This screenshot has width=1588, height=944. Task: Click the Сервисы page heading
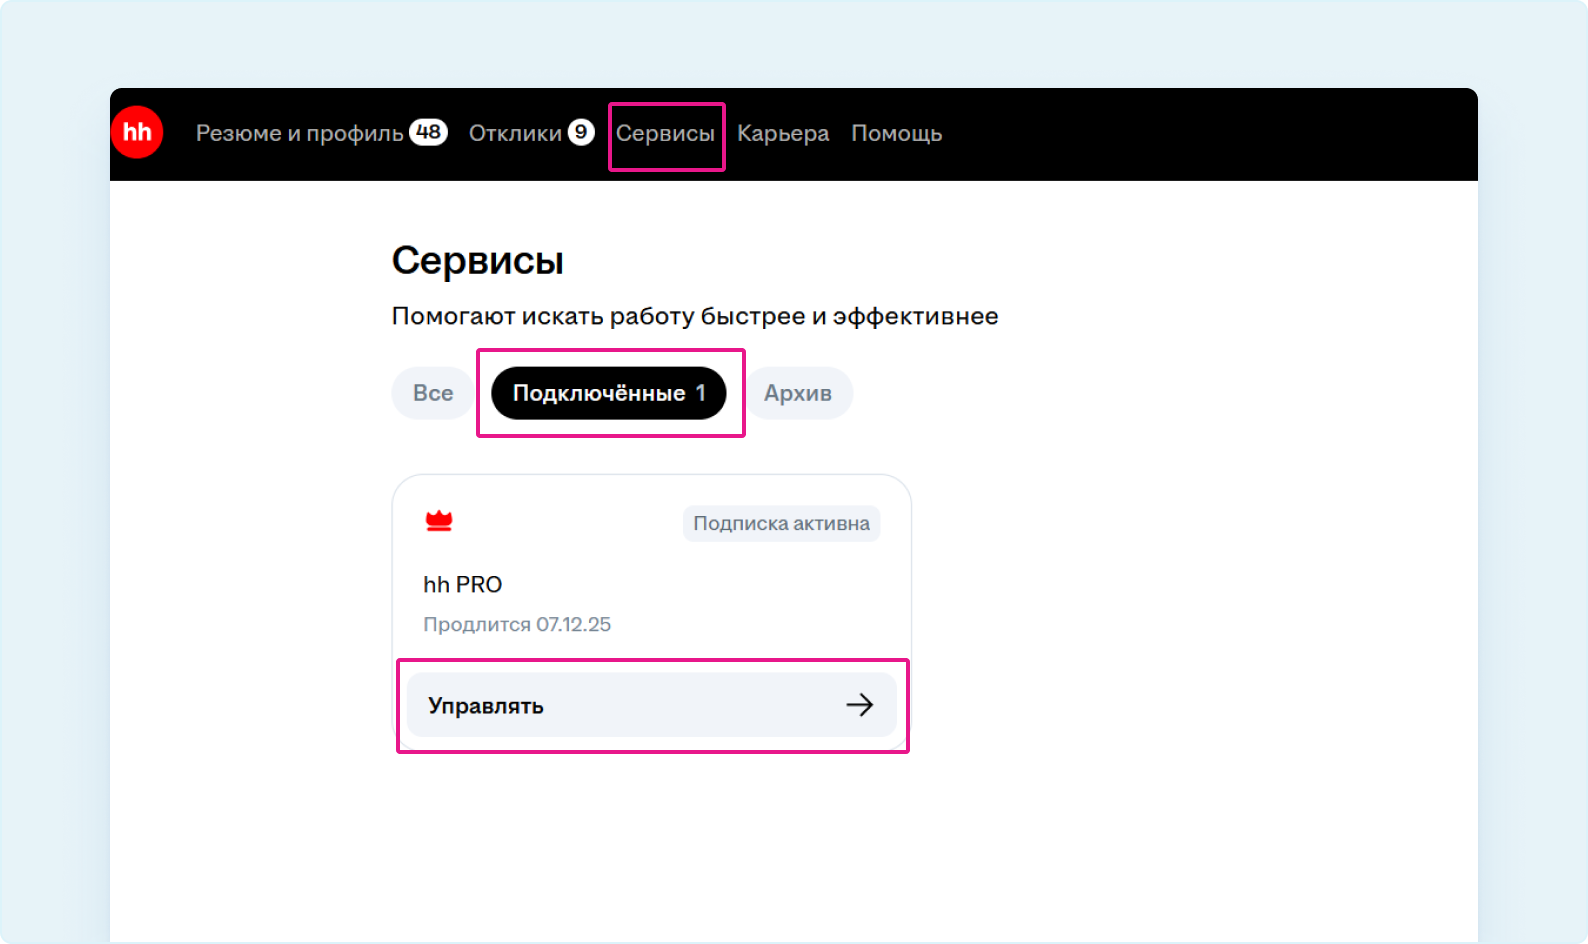pos(478,261)
